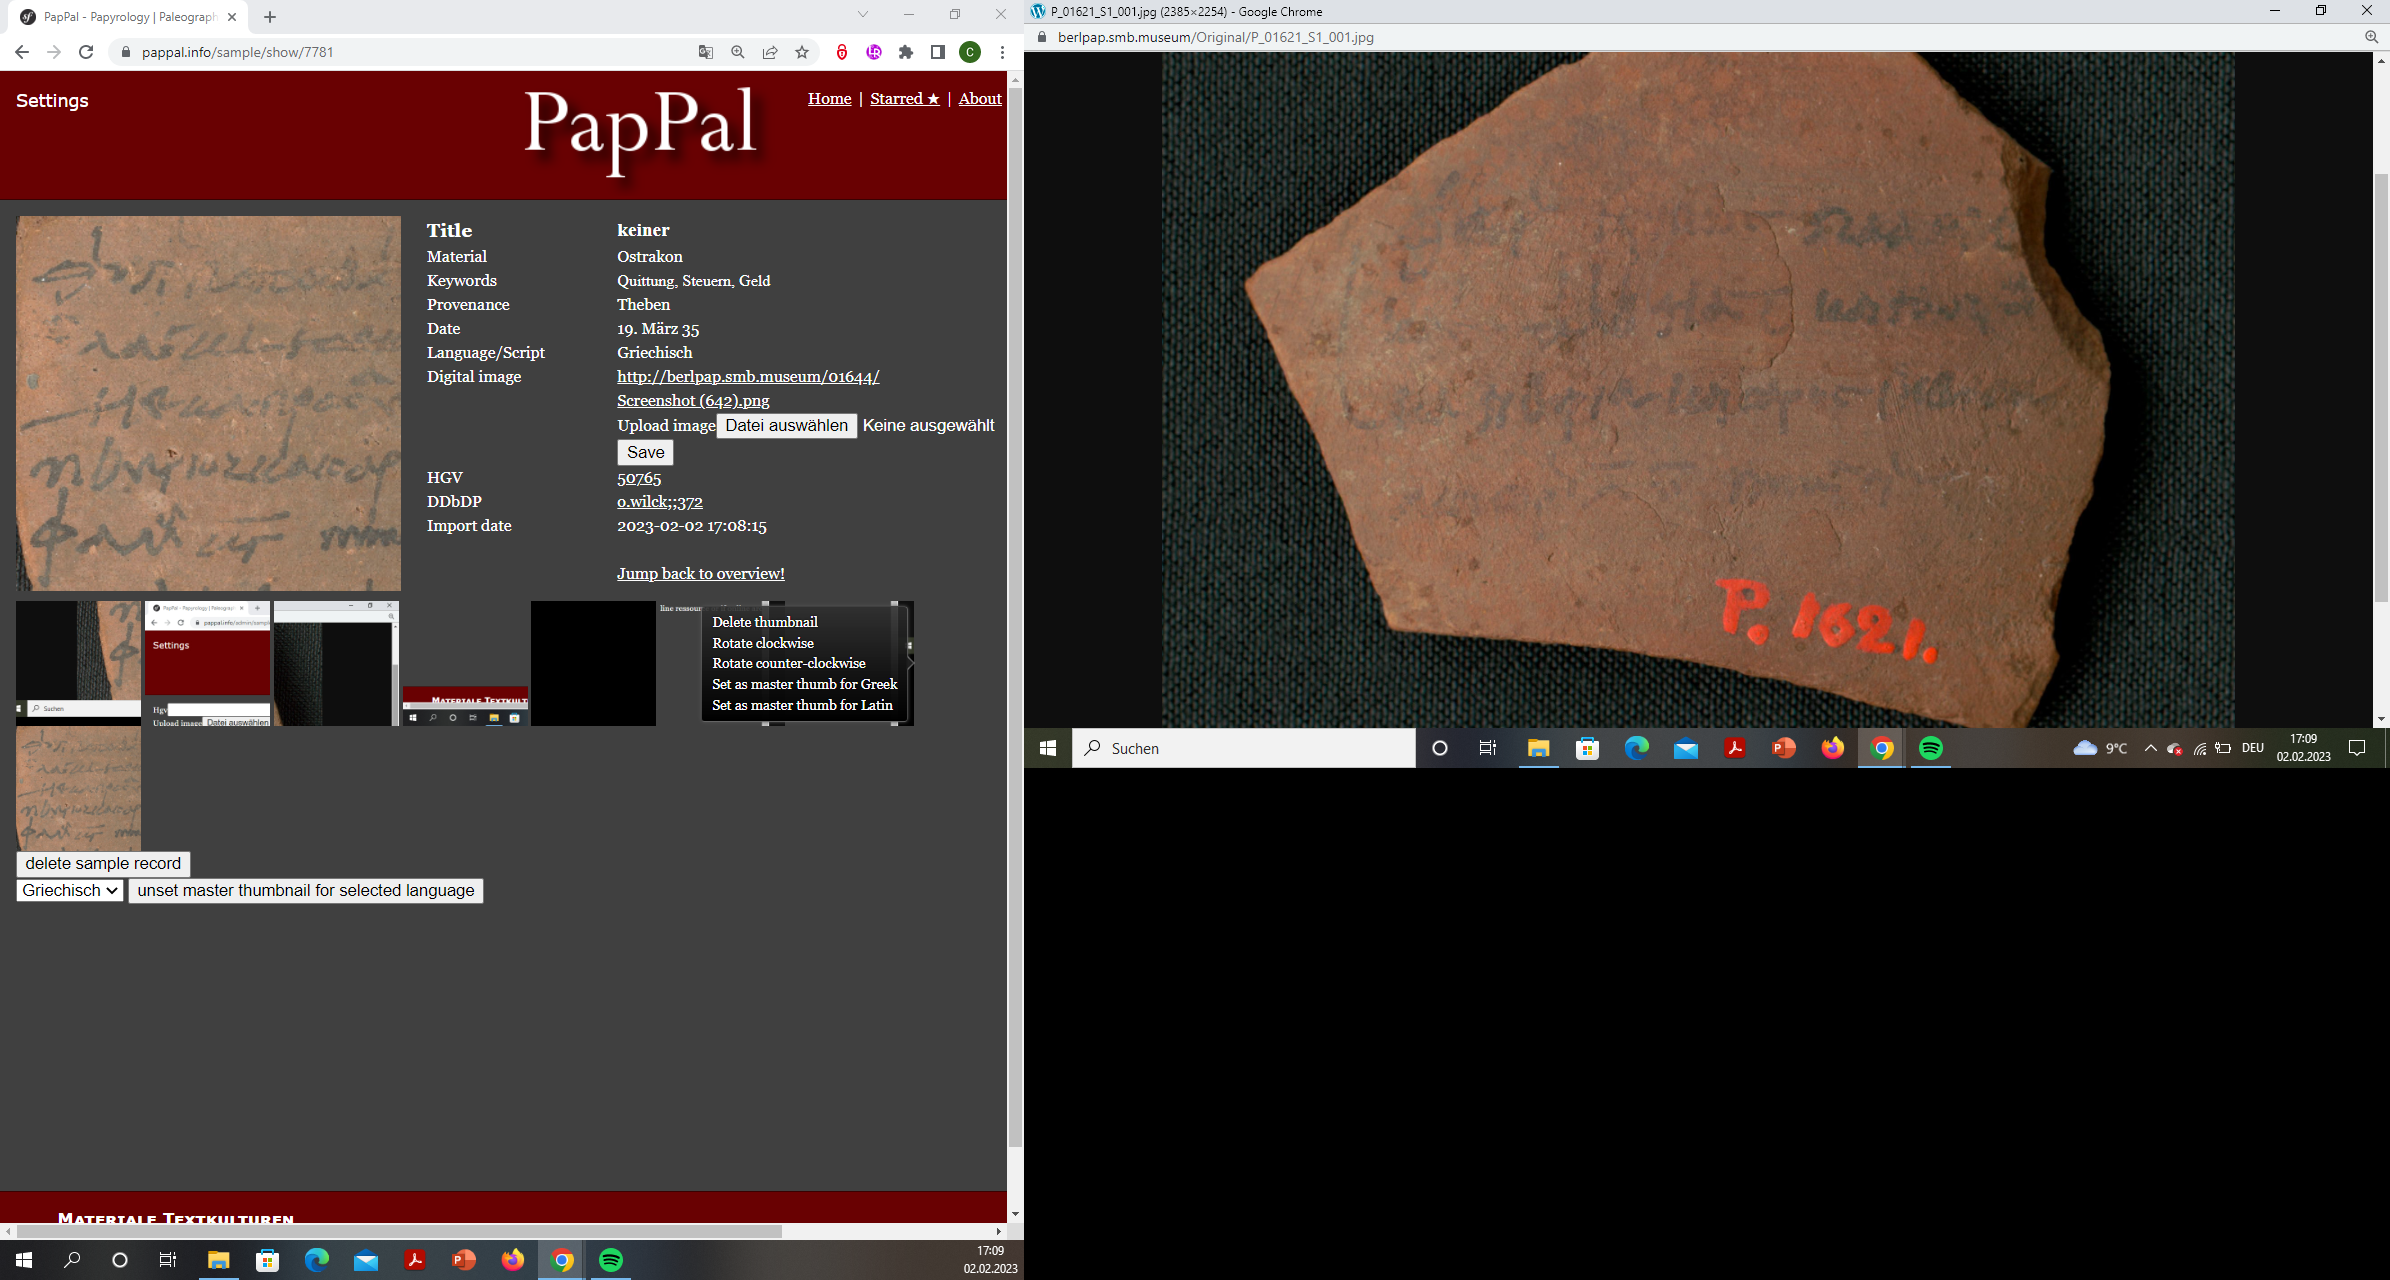
Task: Click the zoom icon in the image window address bar
Action: tap(2371, 37)
